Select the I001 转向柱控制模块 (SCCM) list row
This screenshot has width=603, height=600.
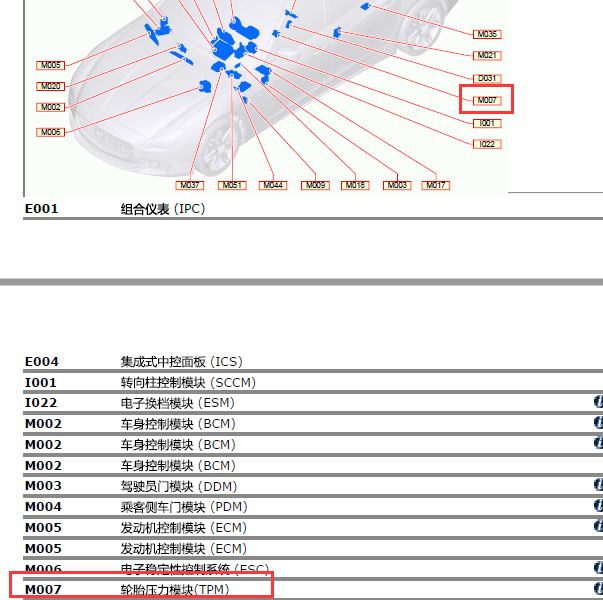313,382
